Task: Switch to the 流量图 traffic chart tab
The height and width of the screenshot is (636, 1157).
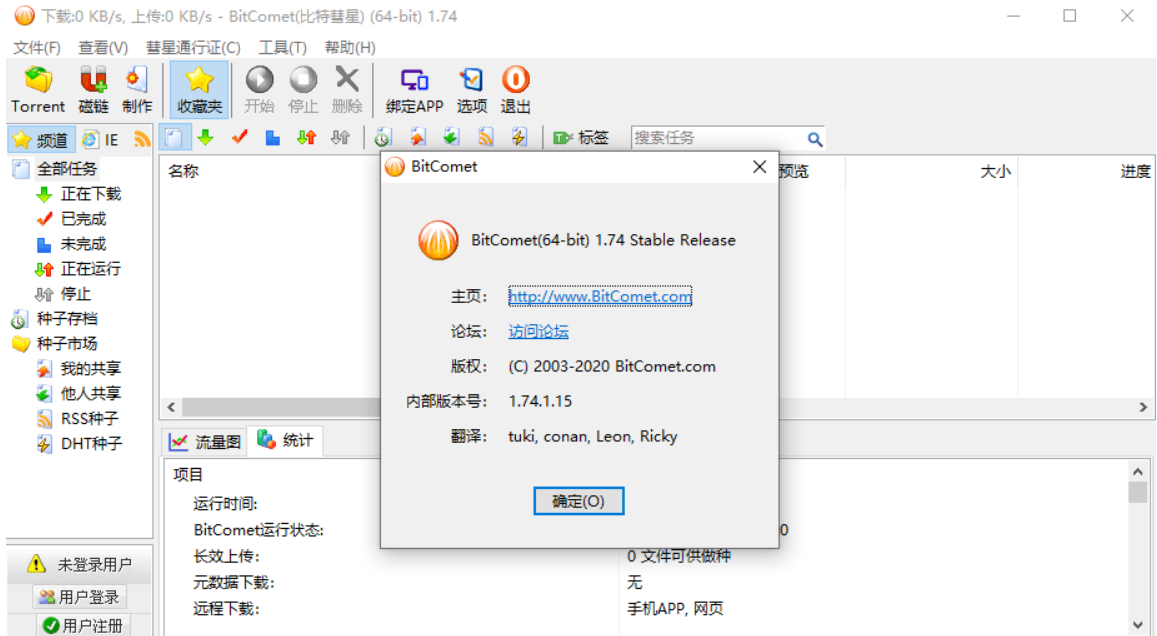Action: click(204, 442)
